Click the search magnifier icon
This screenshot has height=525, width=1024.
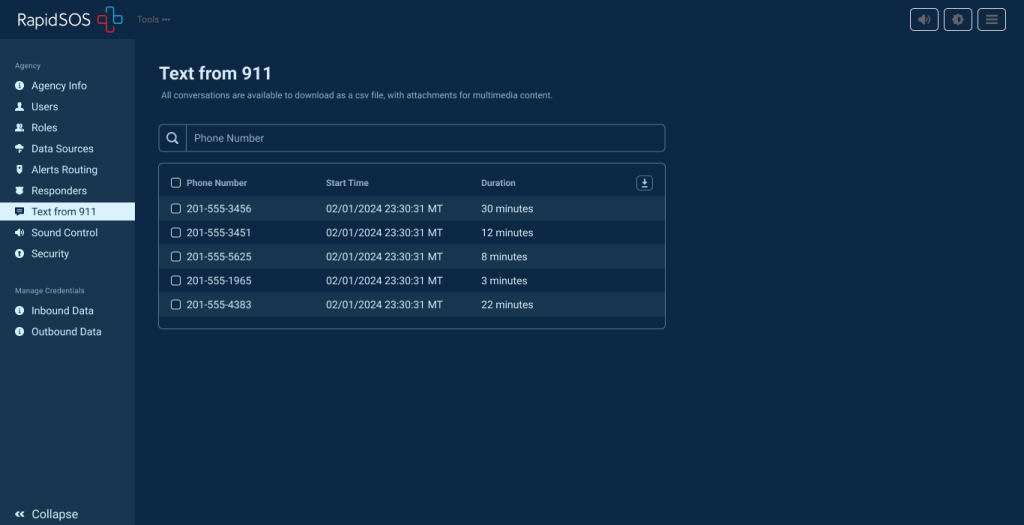(173, 138)
